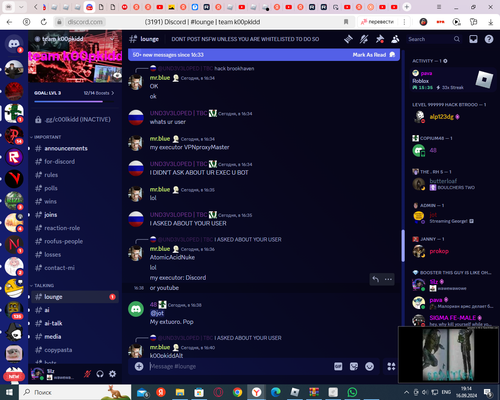
Task: Open the losses channel
Action: [75, 255]
